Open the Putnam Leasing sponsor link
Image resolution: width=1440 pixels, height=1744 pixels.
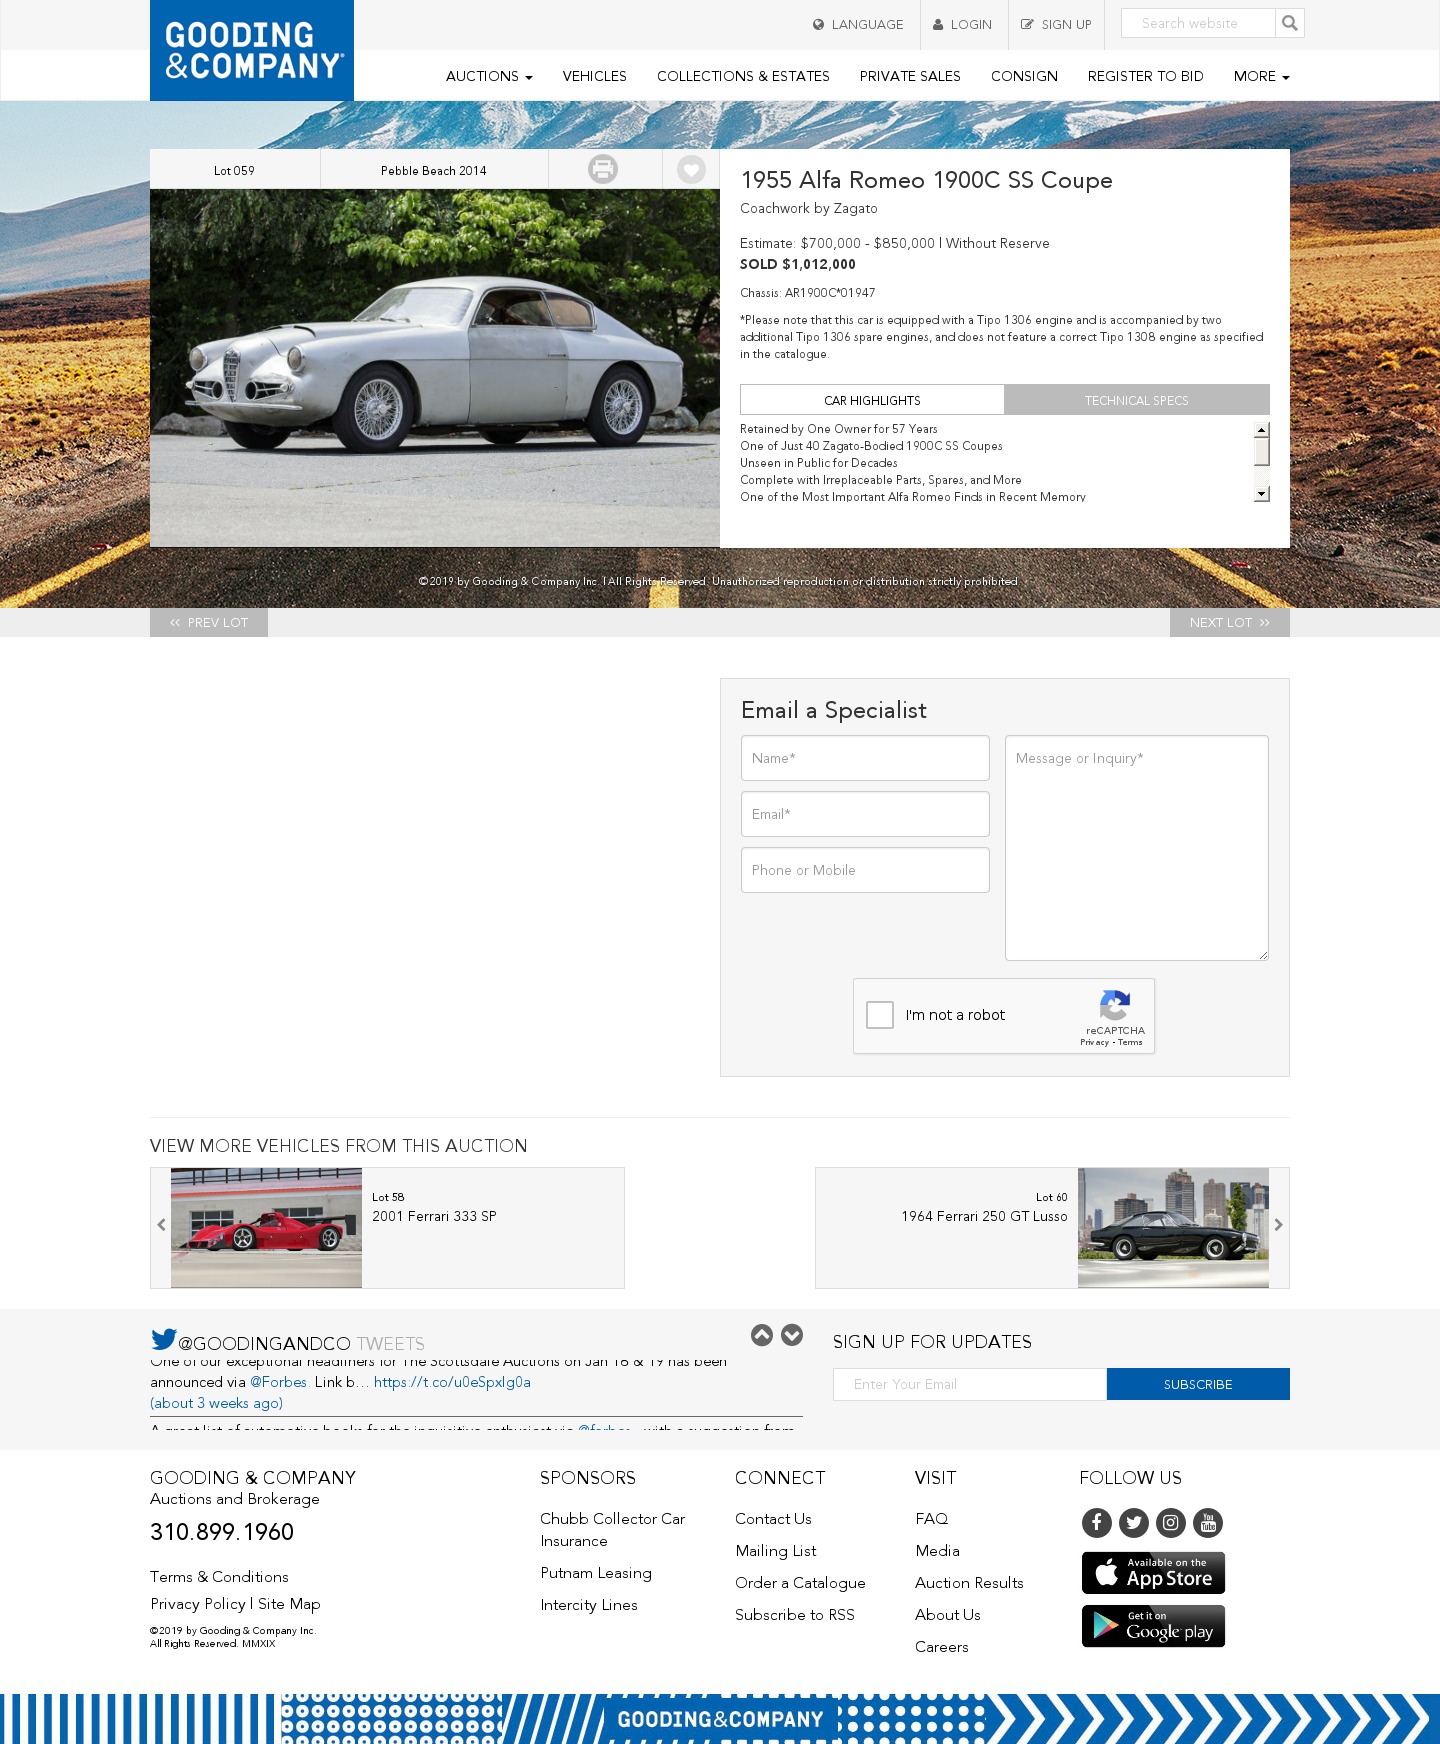pyautogui.click(x=596, y=1573)
